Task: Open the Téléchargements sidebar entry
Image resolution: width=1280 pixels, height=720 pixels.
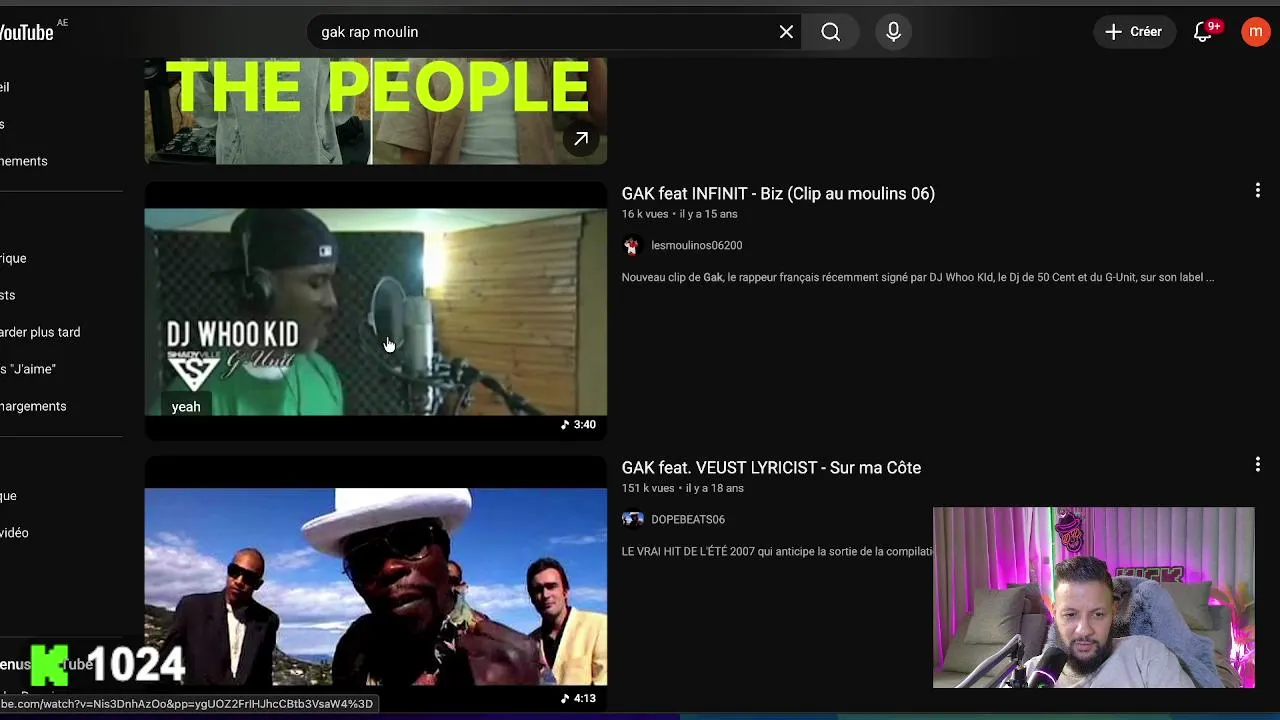Action: [x=33, y=406]
